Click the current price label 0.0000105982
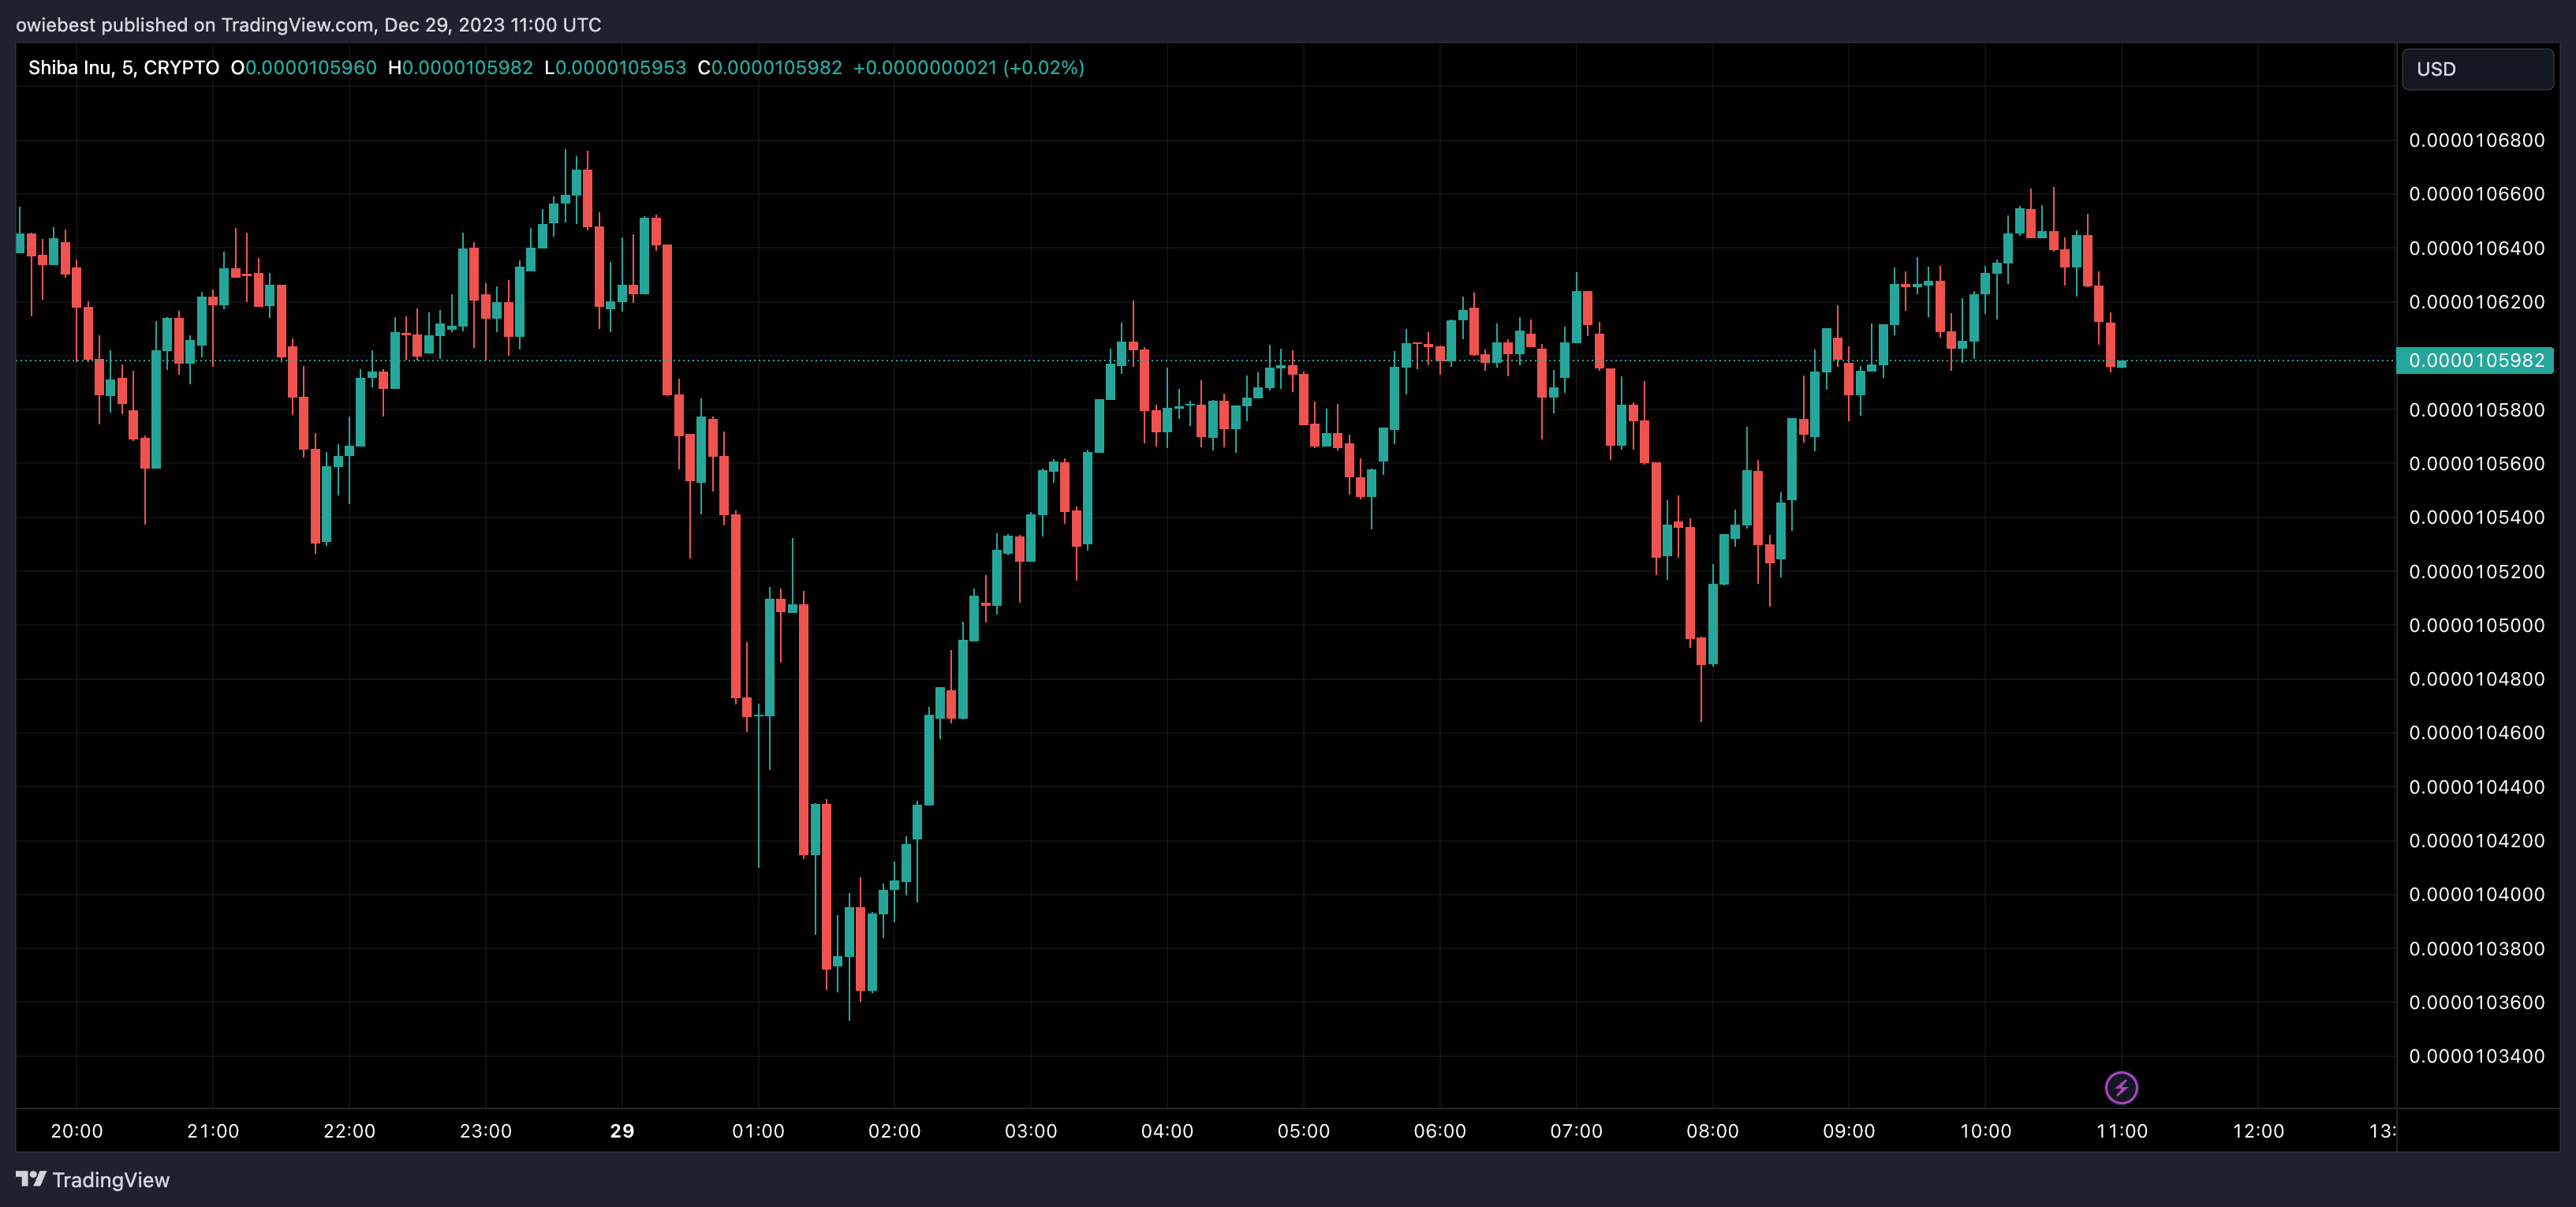The width and height of the screenshot is (2576, 1207). pyautogui.click(x=2475, y=360)
